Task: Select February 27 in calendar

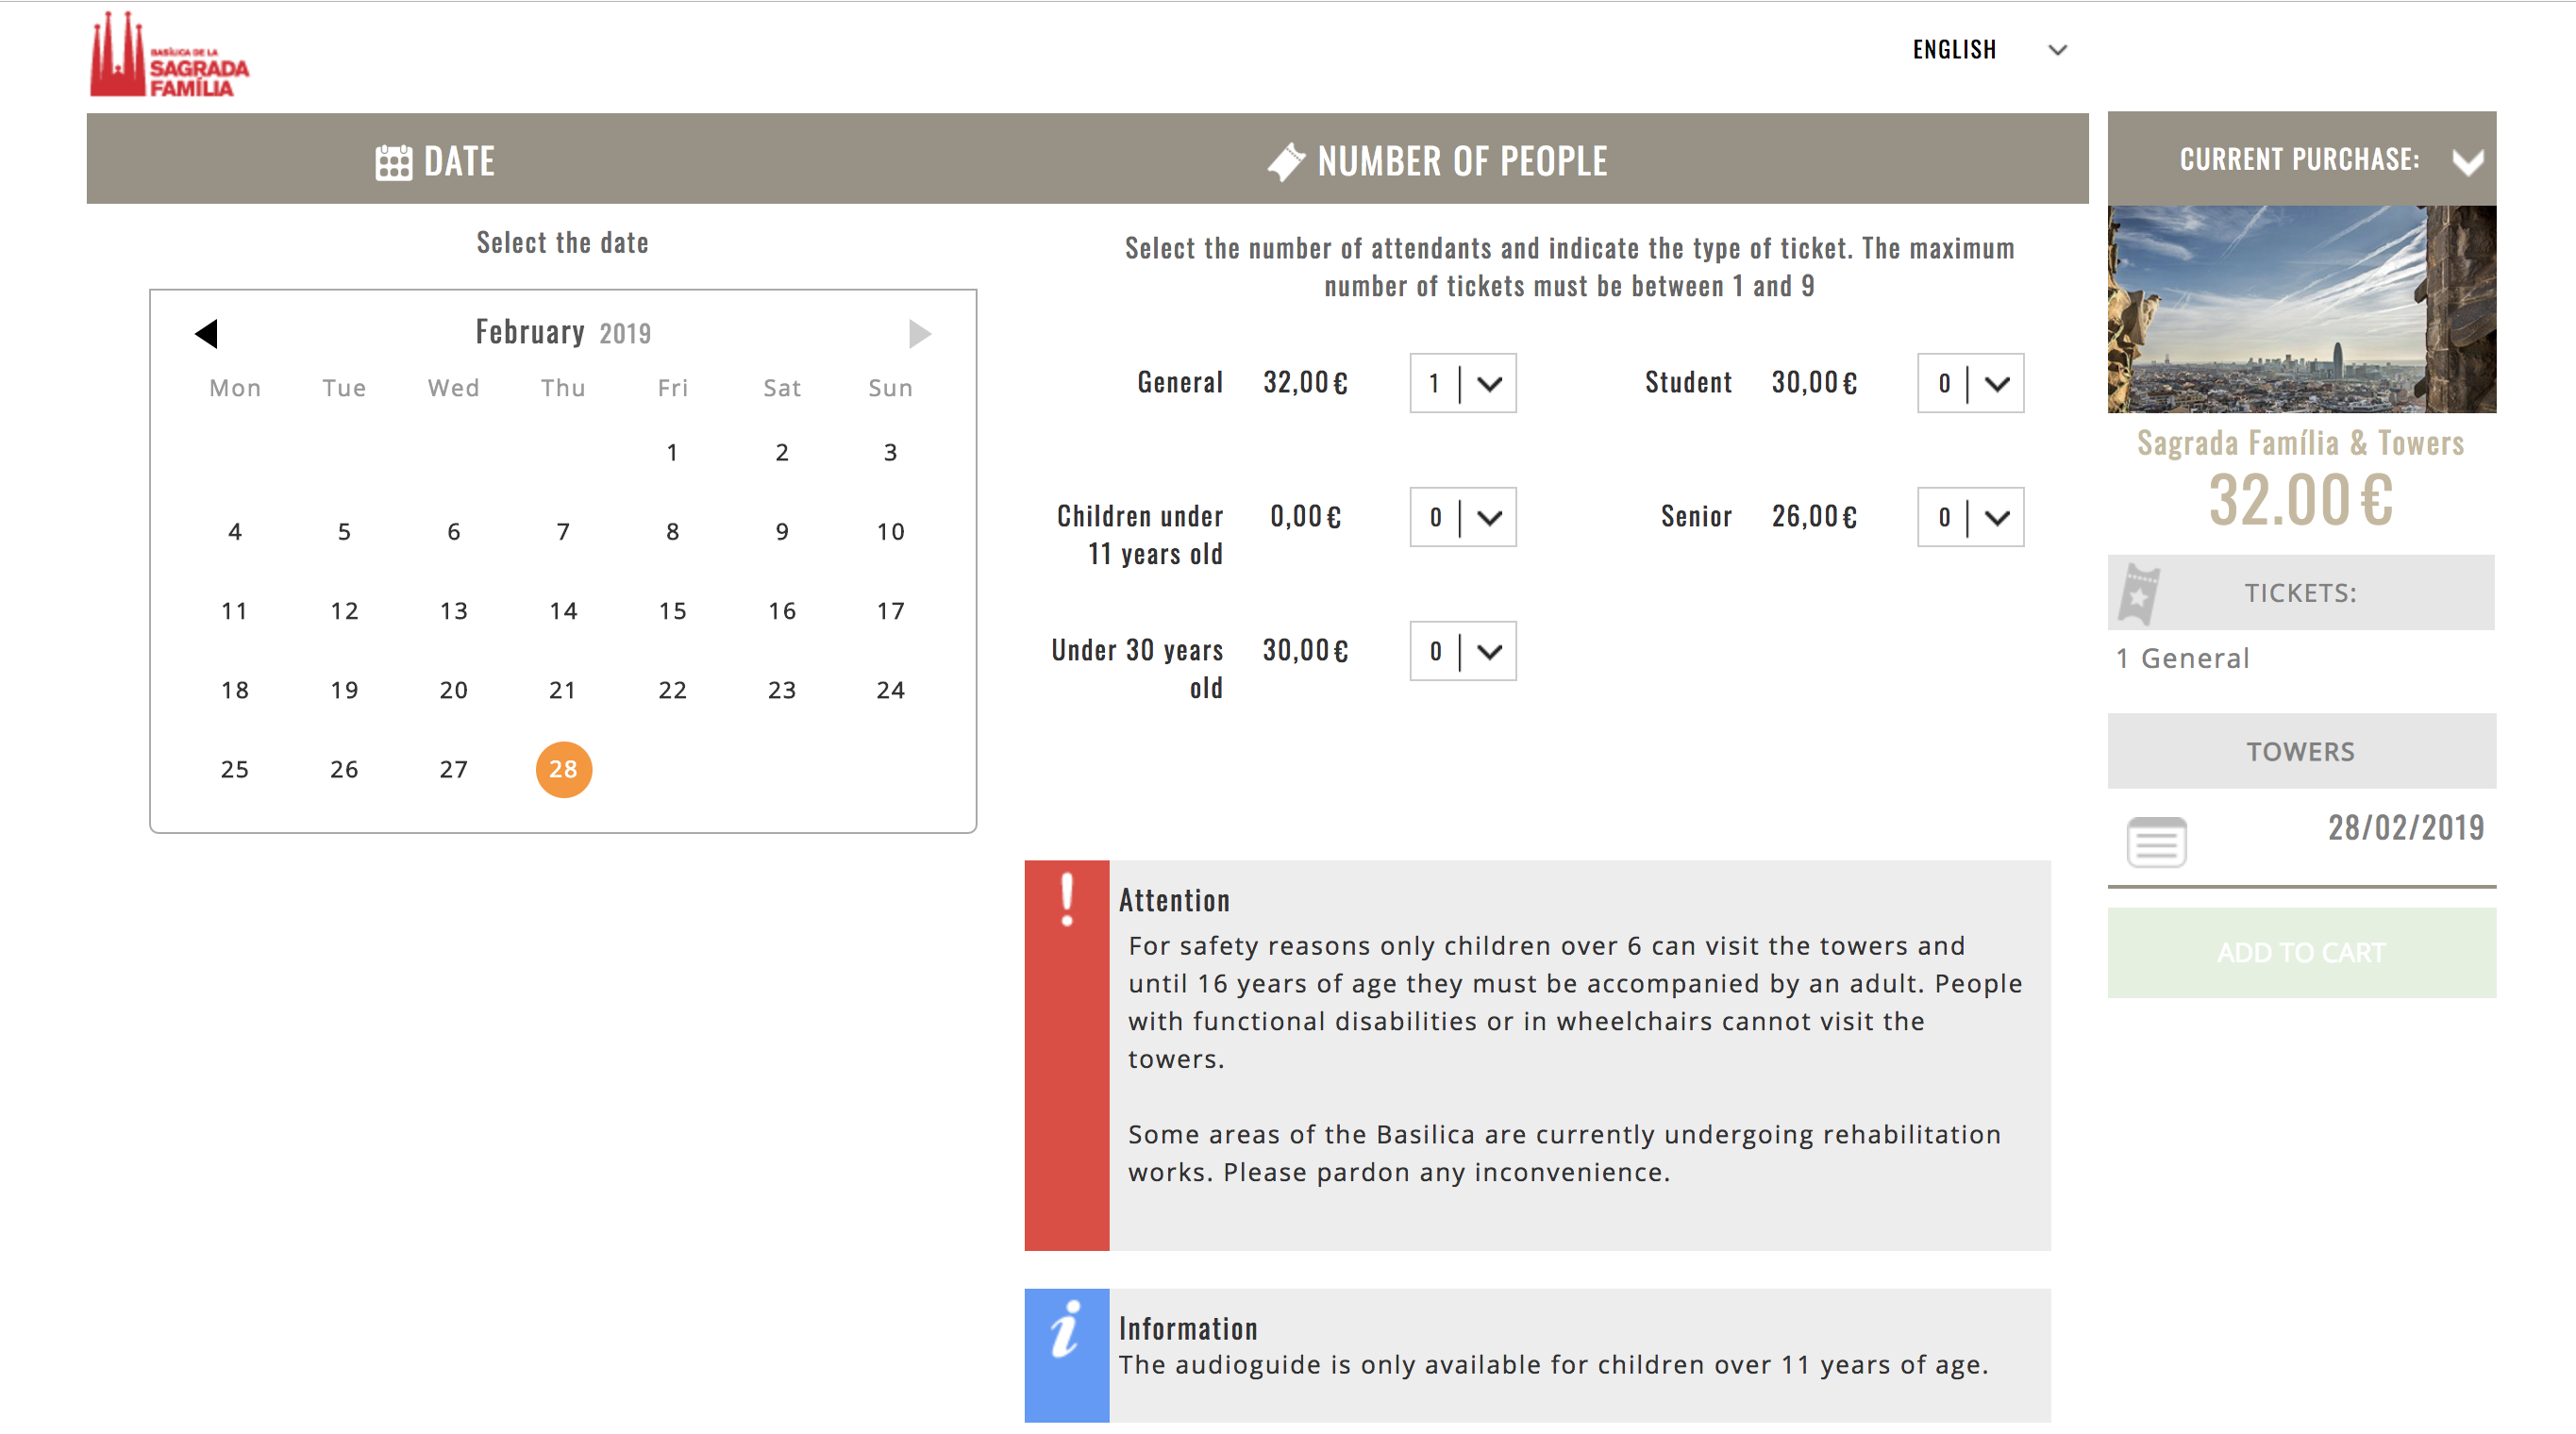Action: point(453,769)
